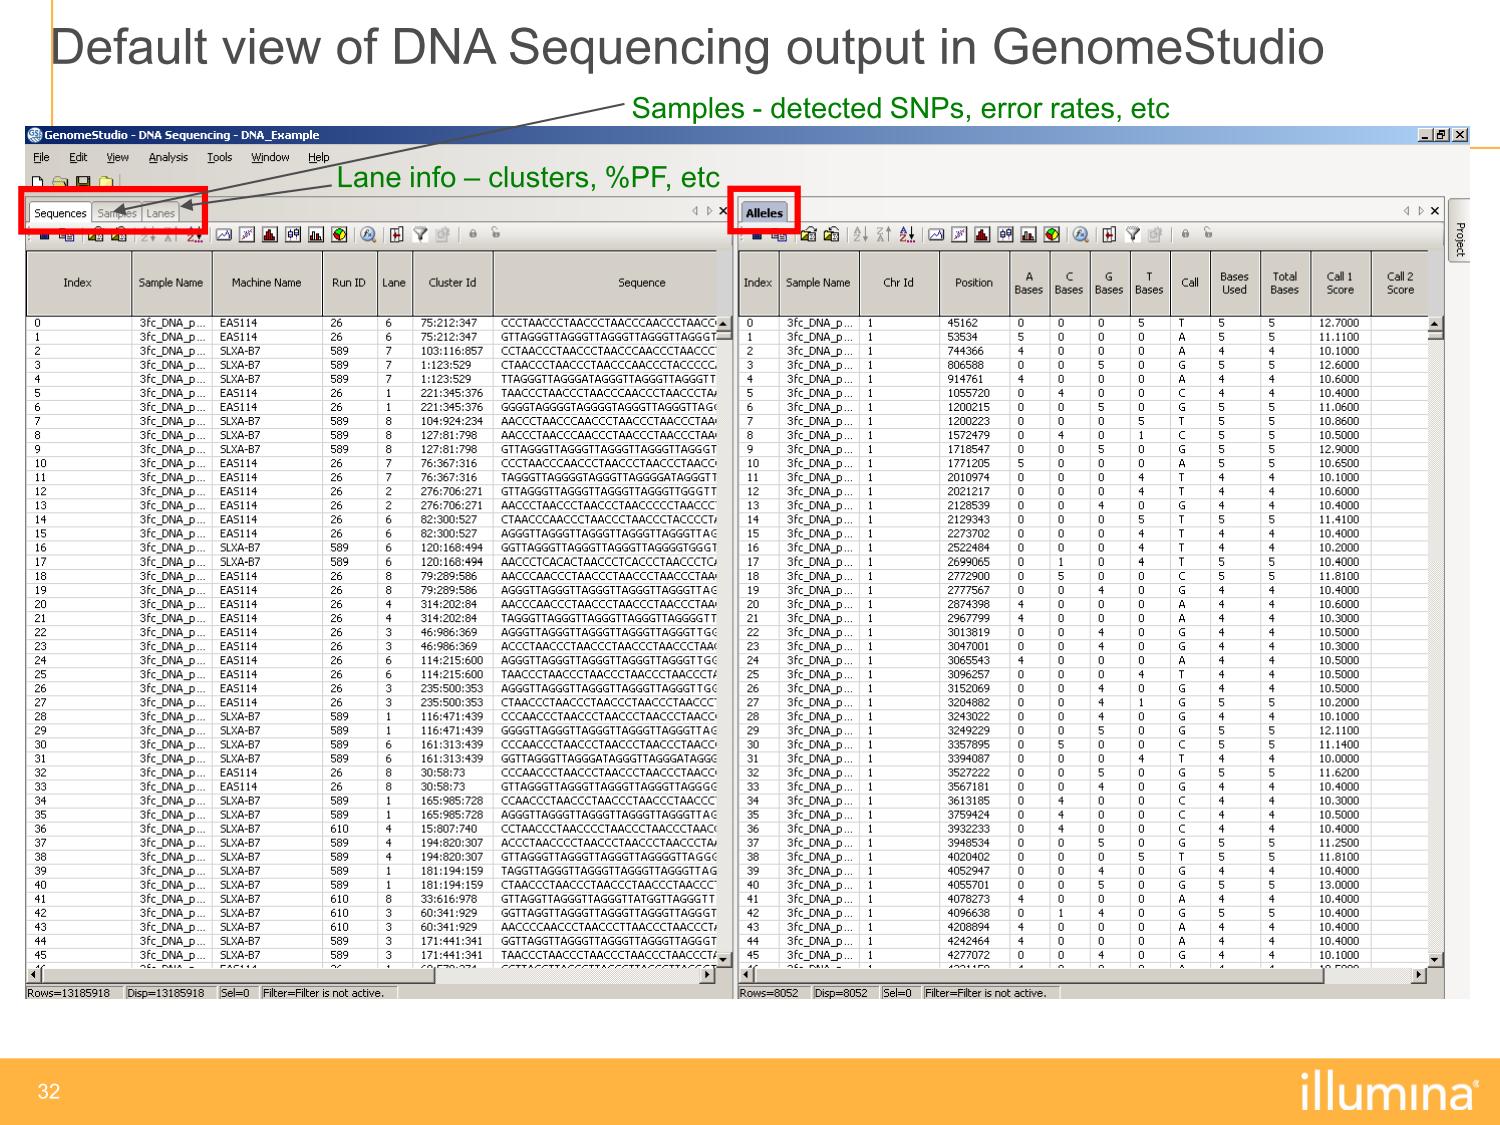Open the Tools menu
This screenshot has width=1500, height=1125.
(219, 157)
